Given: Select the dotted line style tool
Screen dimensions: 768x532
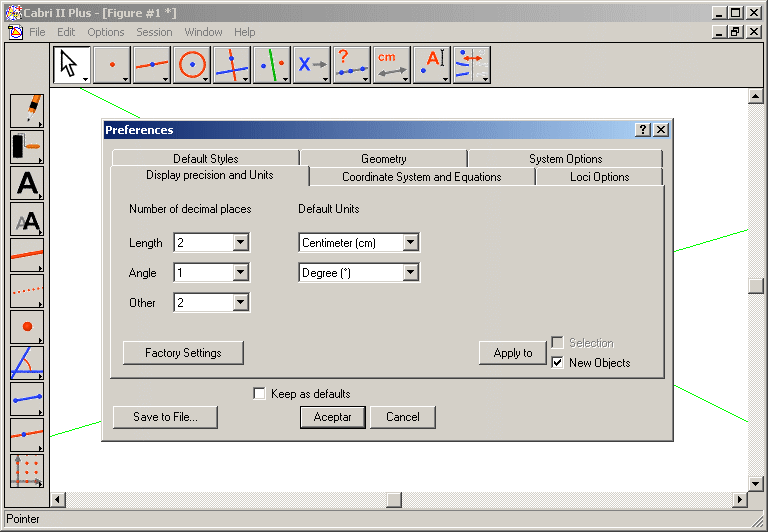Looking at the screenshot, I should click(x=27, y=291).
